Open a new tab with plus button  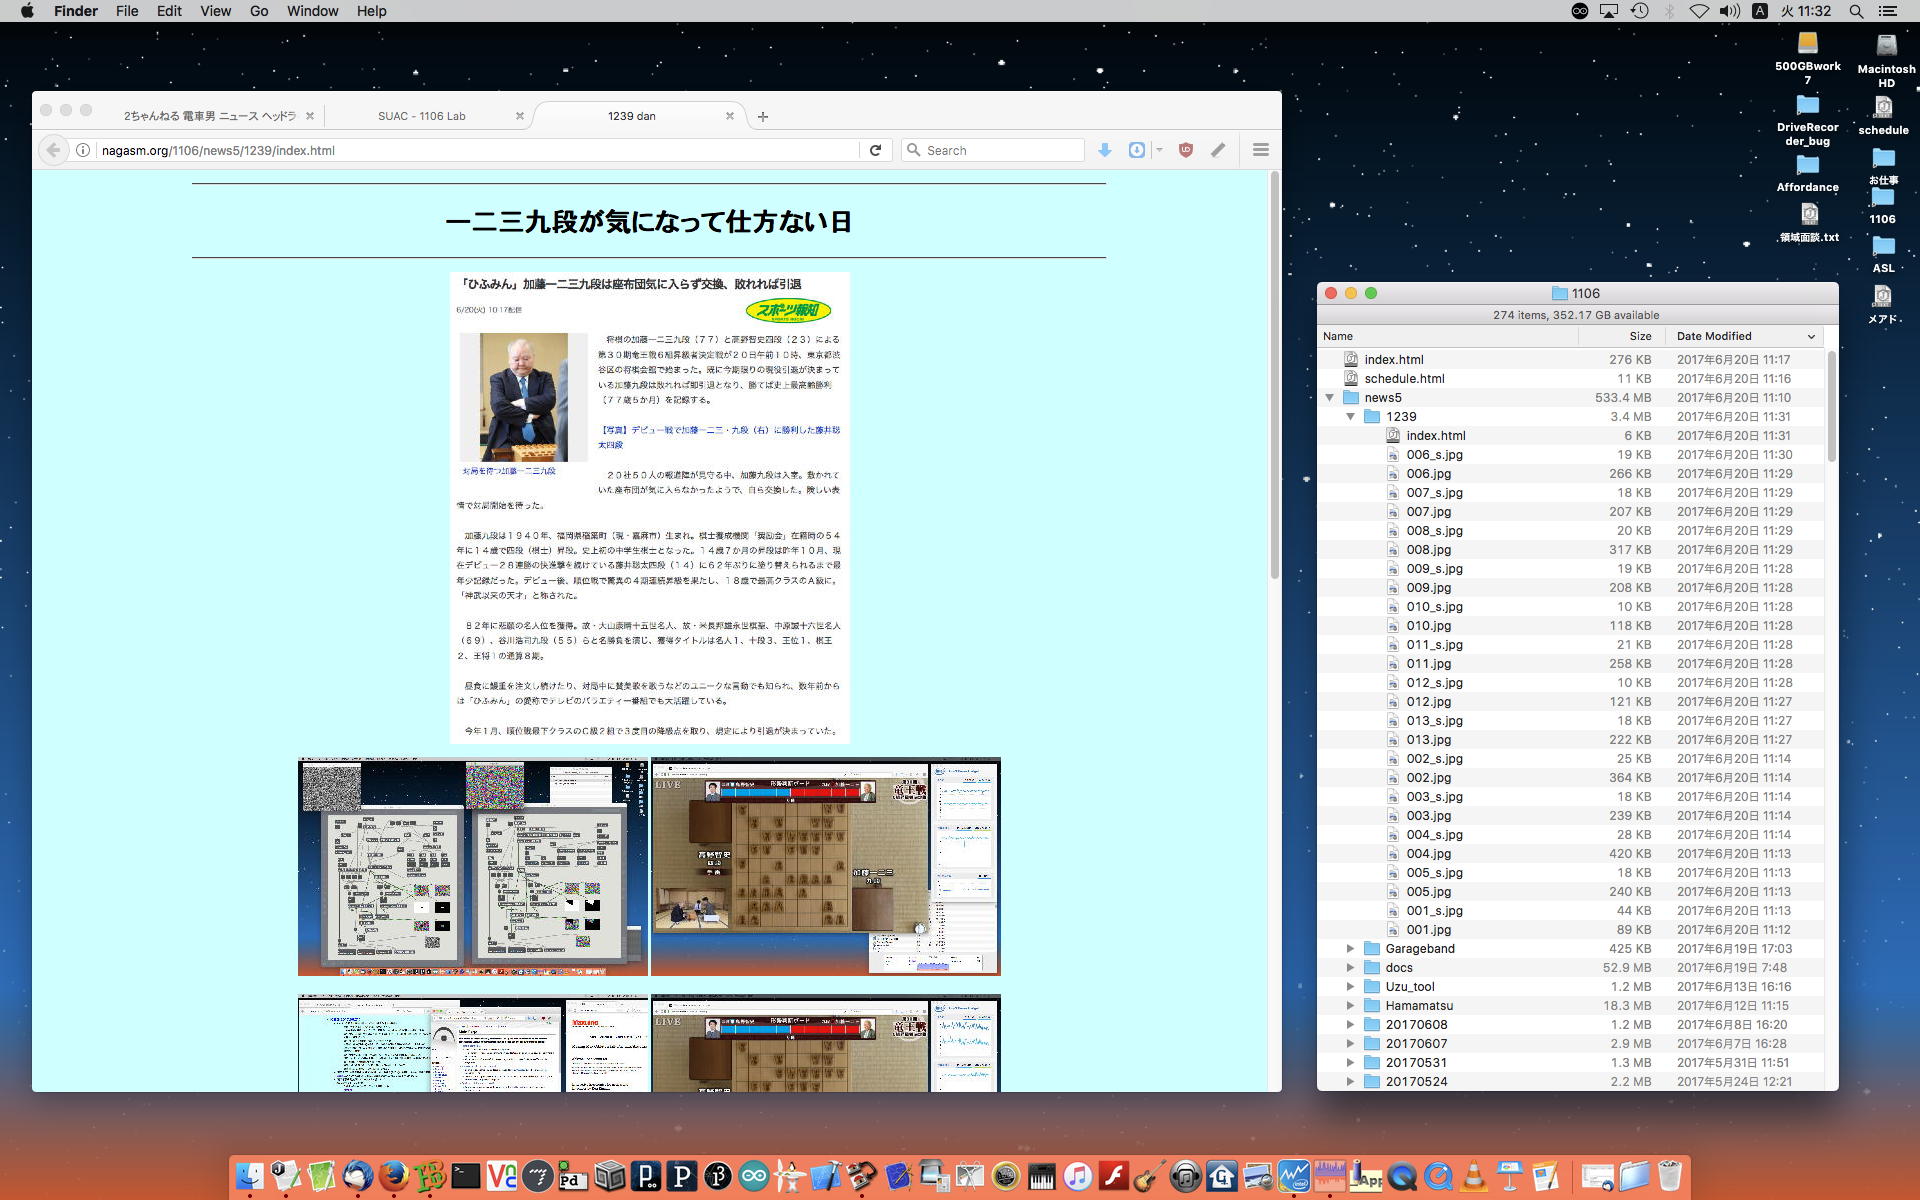point(763,116)
